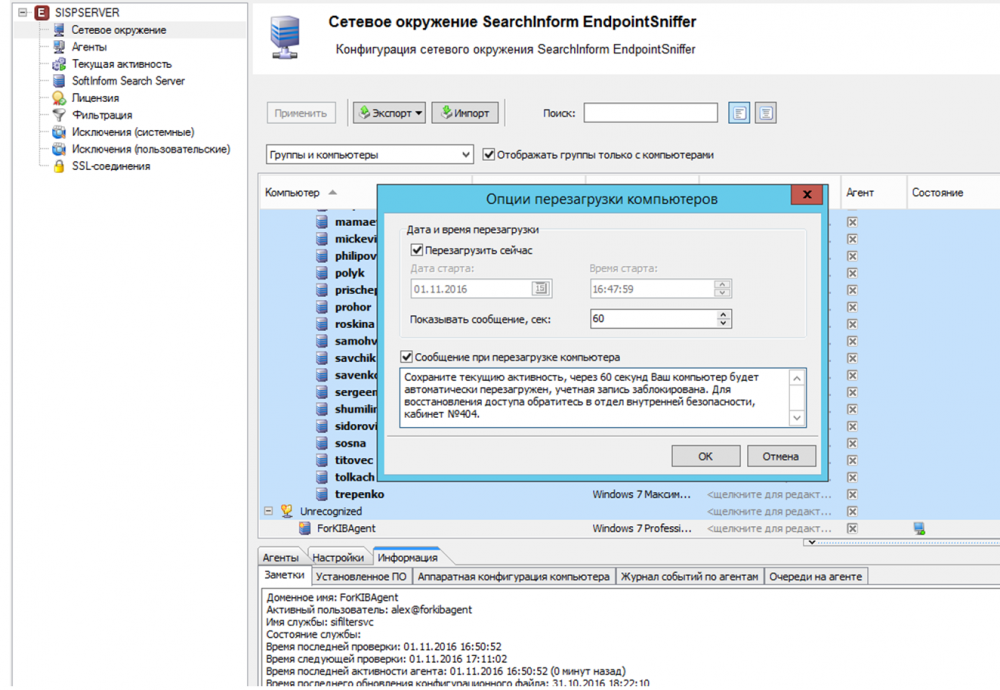
Task: Open Фильтрация funnel icon
Action: 59,115
